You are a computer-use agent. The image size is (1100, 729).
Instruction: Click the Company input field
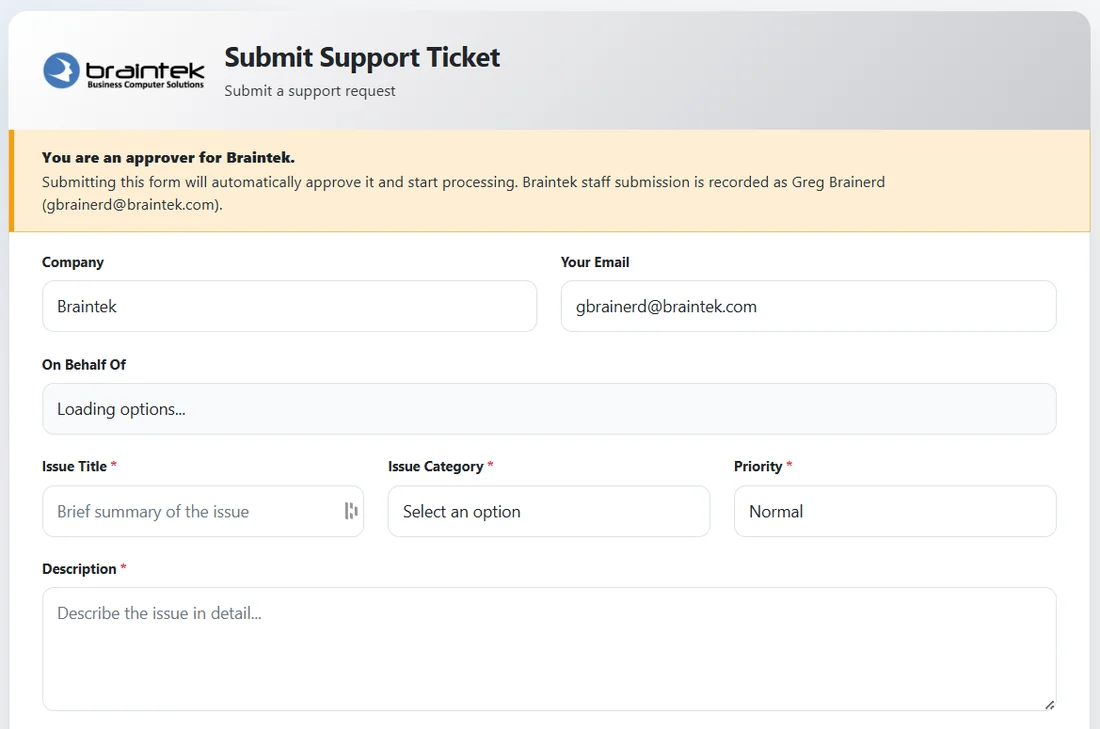pyautogui.click(x=289, y=306)
